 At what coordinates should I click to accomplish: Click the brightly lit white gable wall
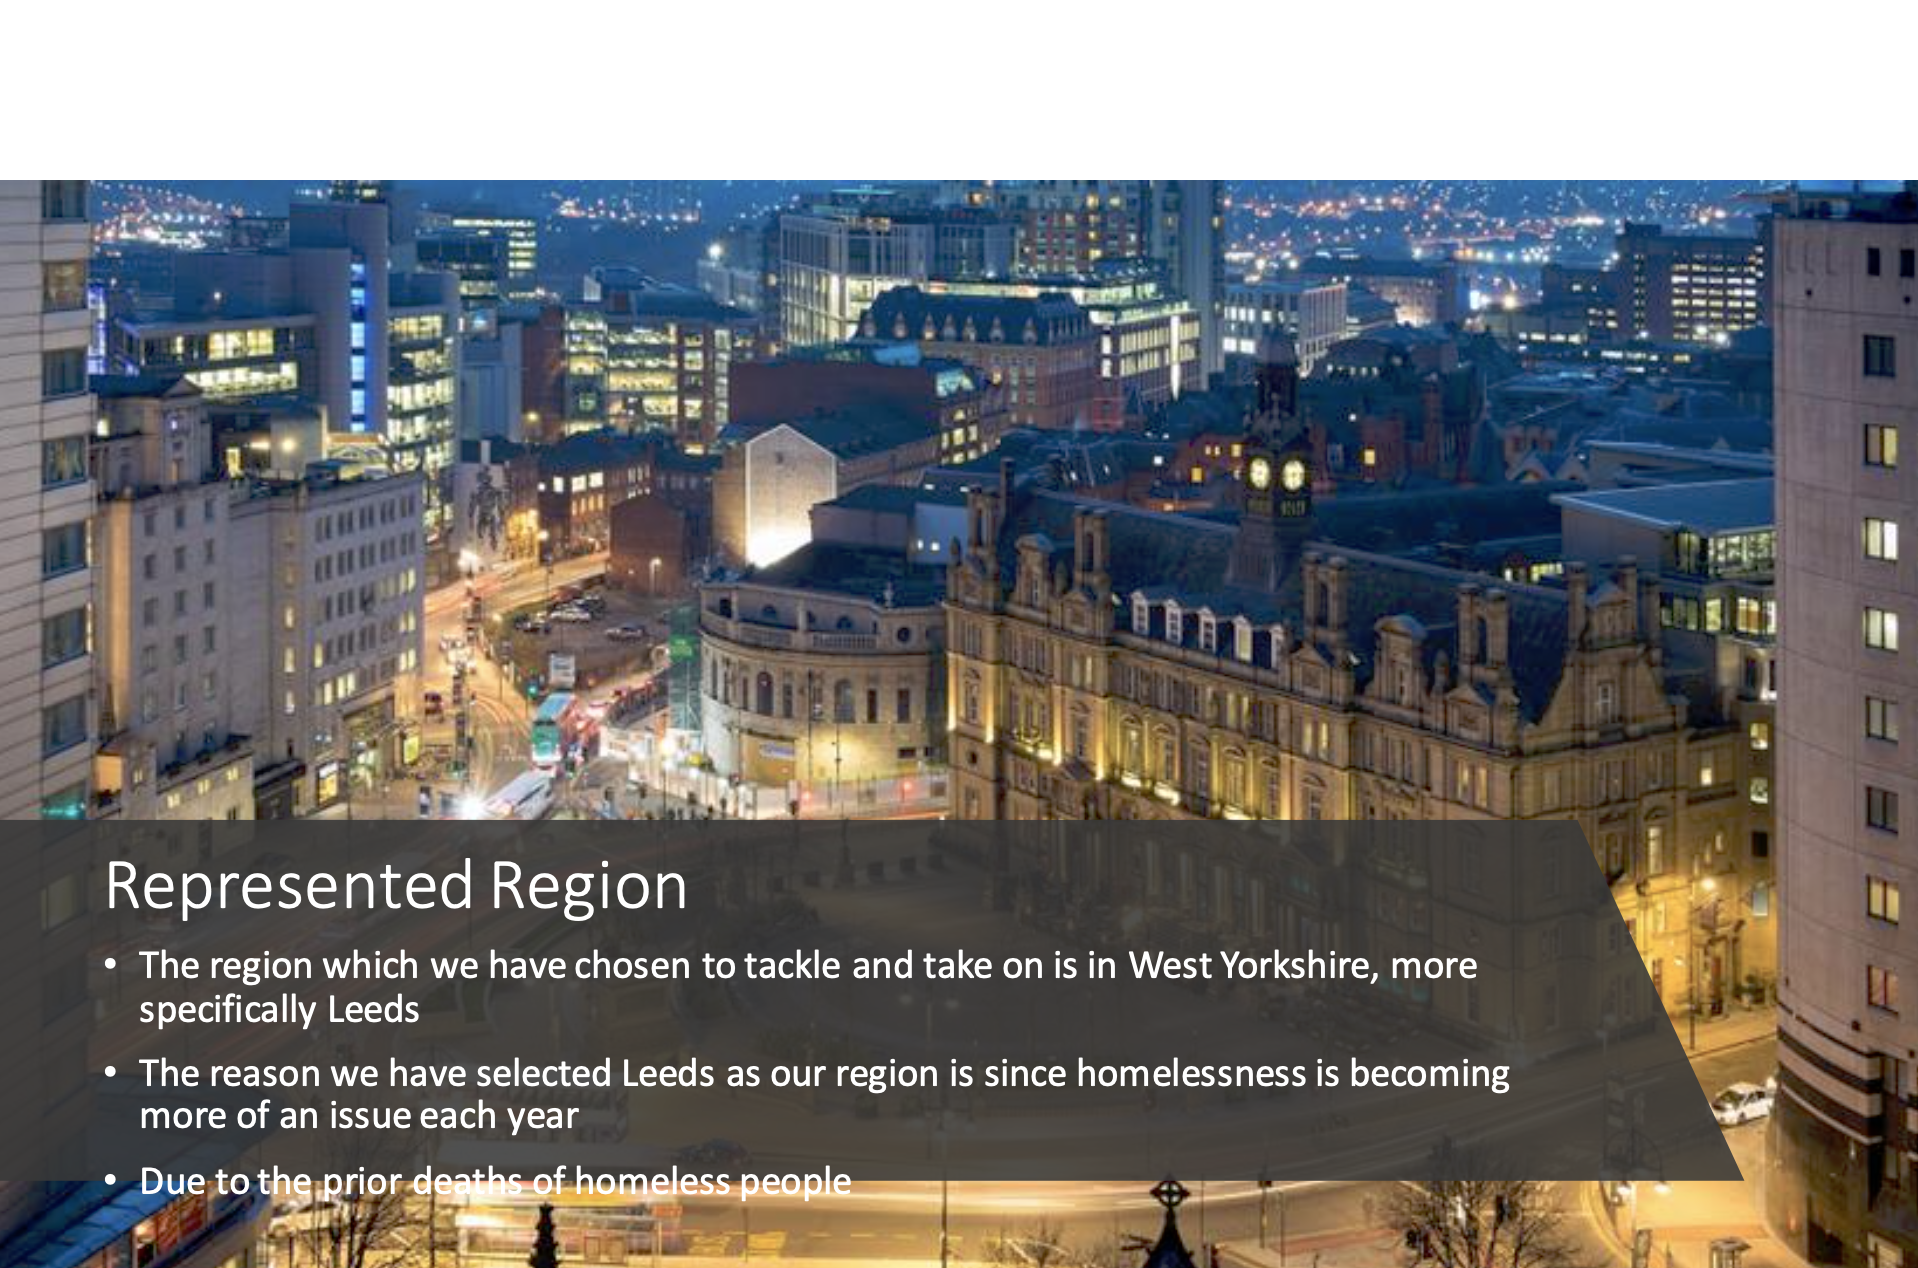[776, 492]
